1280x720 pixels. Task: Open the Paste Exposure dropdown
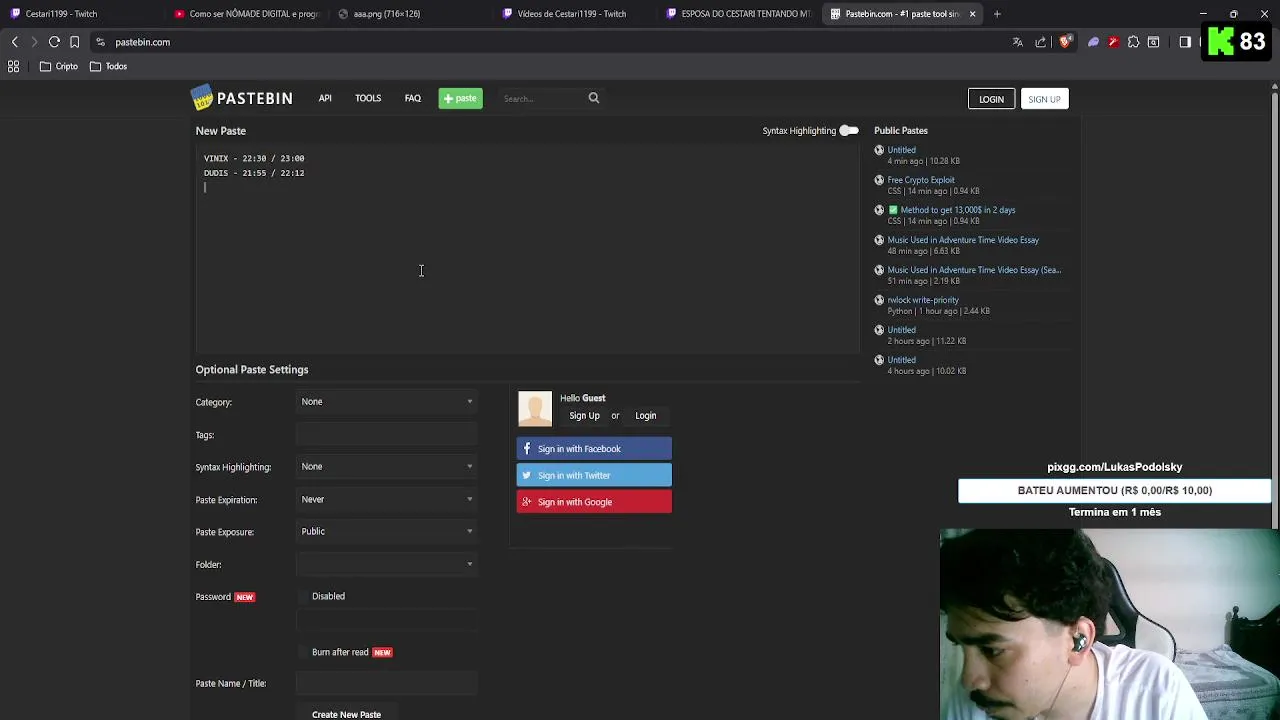(387, 532)
